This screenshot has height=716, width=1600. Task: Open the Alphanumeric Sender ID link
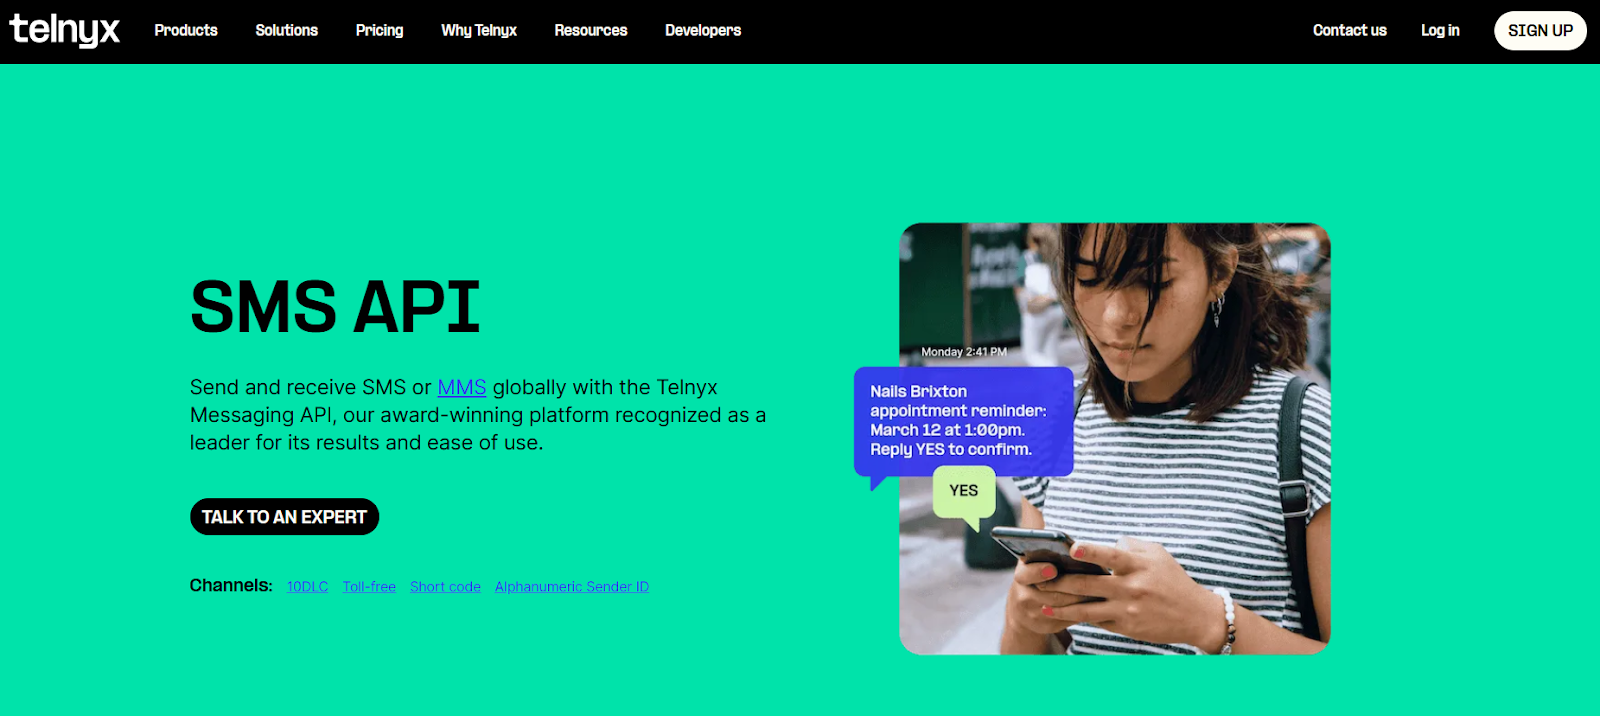(572, 587)
